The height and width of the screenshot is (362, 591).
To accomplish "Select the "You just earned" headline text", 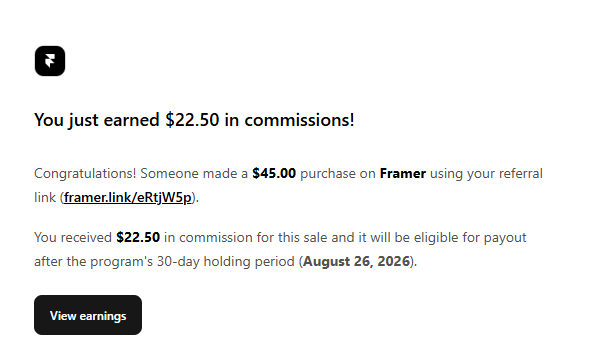I will (97, 120).
